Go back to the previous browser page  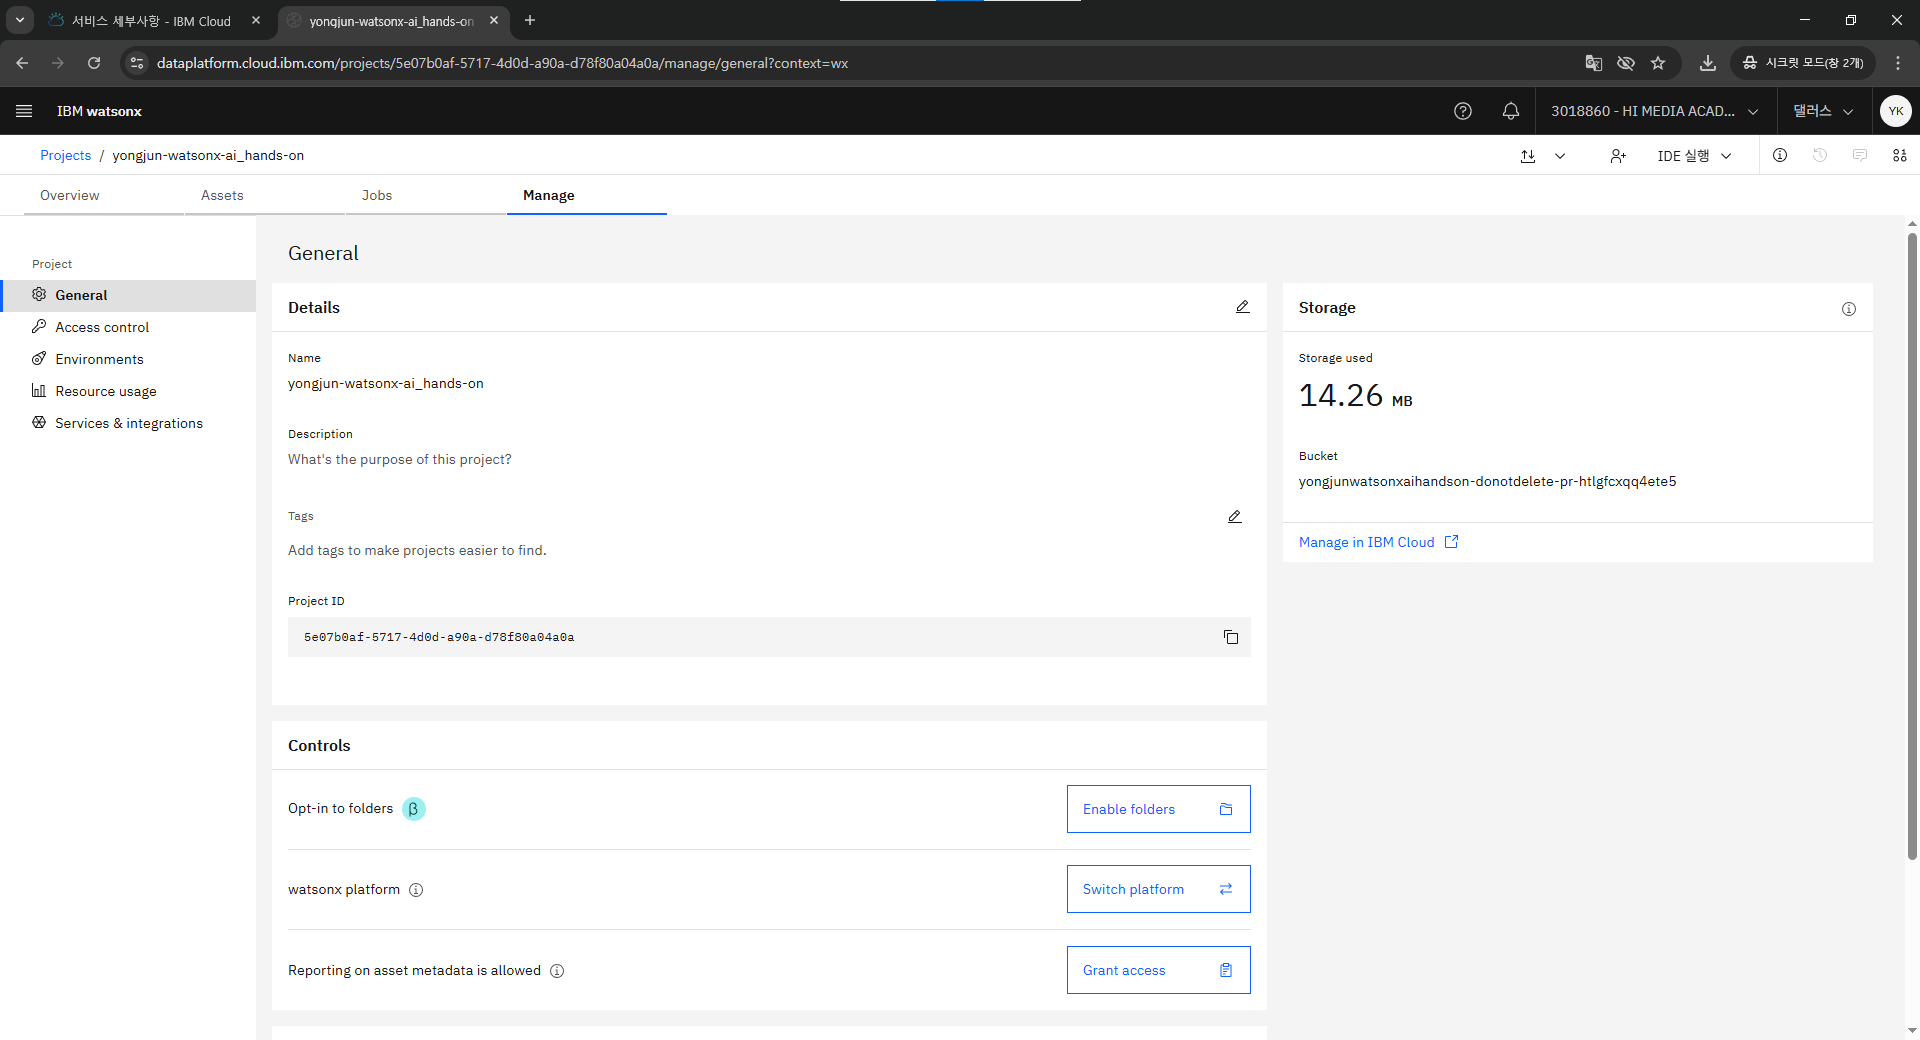pyautogui.click(x=22, y=63)
